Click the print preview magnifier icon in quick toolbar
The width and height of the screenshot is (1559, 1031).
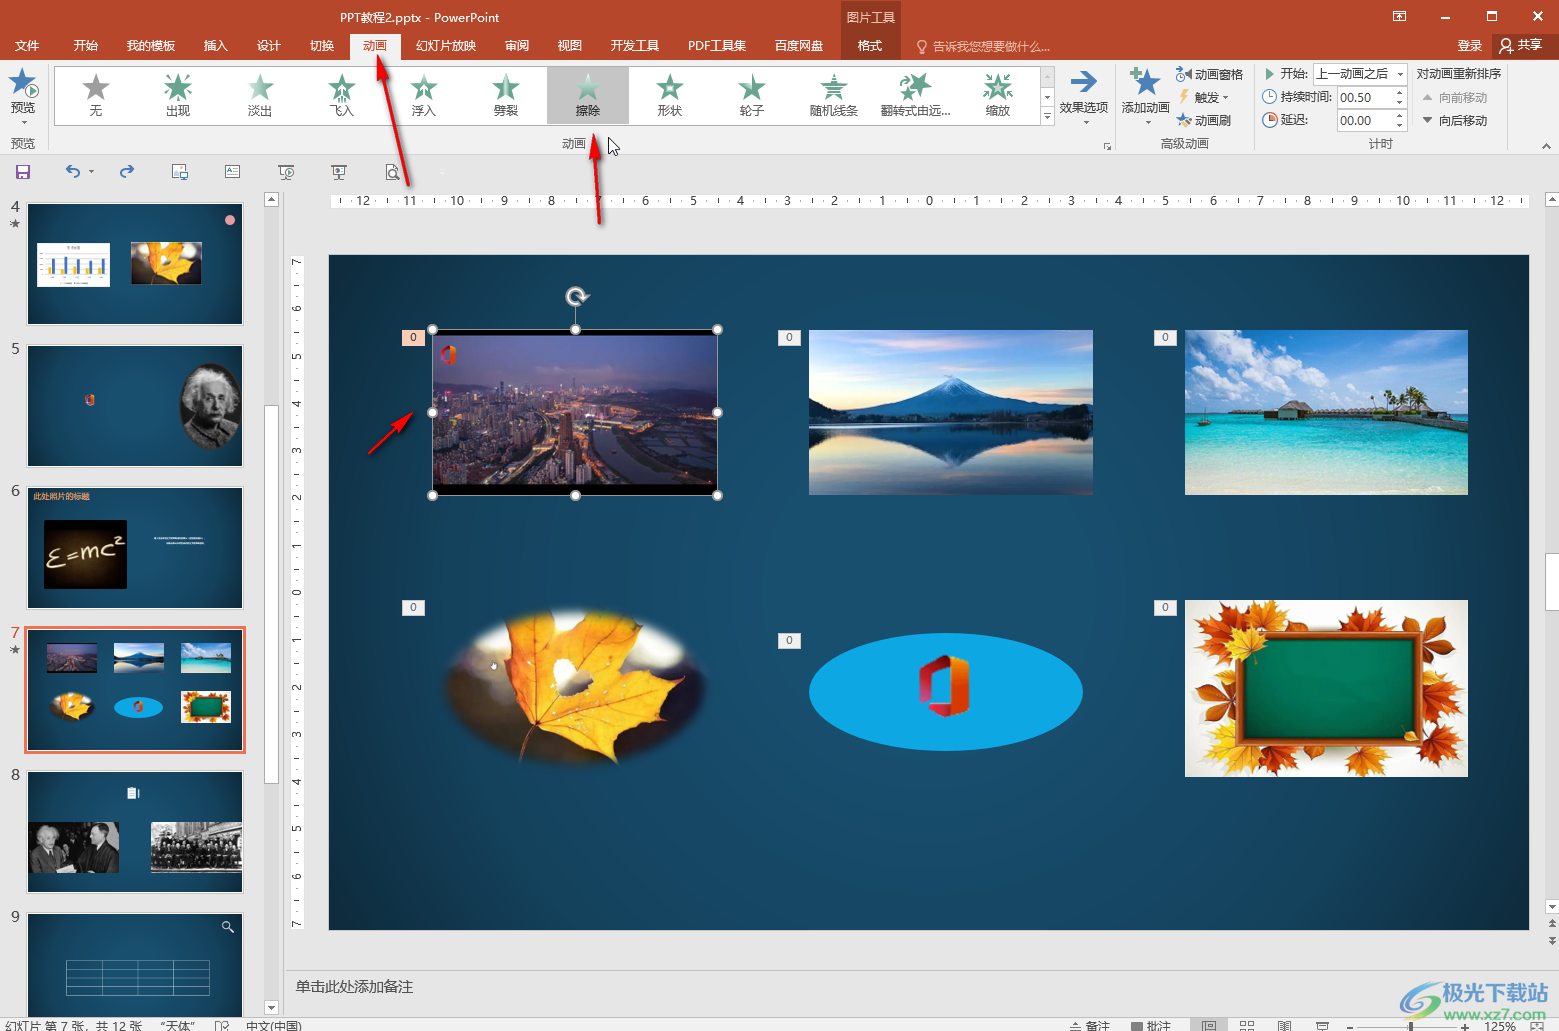393,172
